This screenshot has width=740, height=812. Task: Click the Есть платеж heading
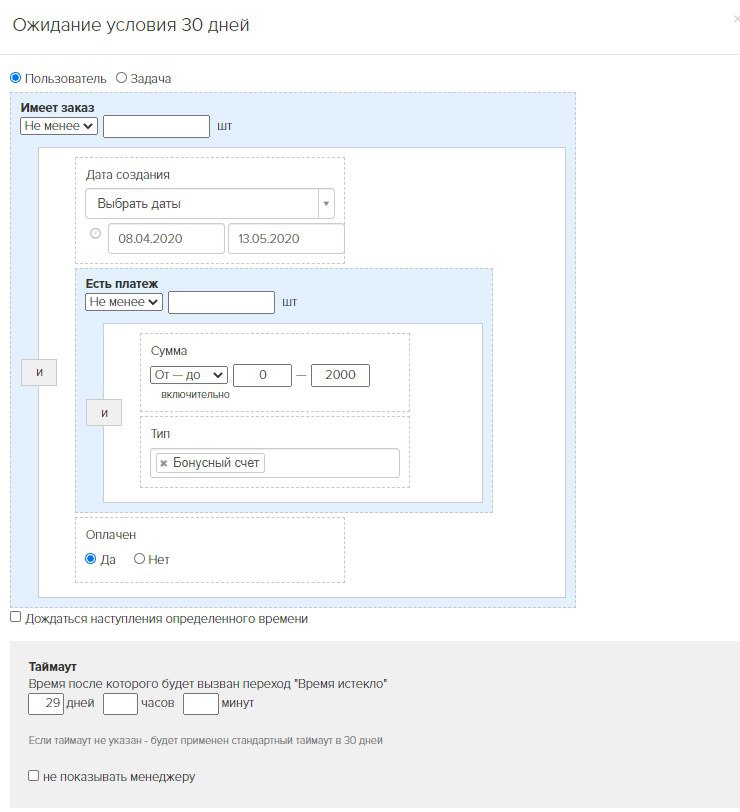(122, 284)
